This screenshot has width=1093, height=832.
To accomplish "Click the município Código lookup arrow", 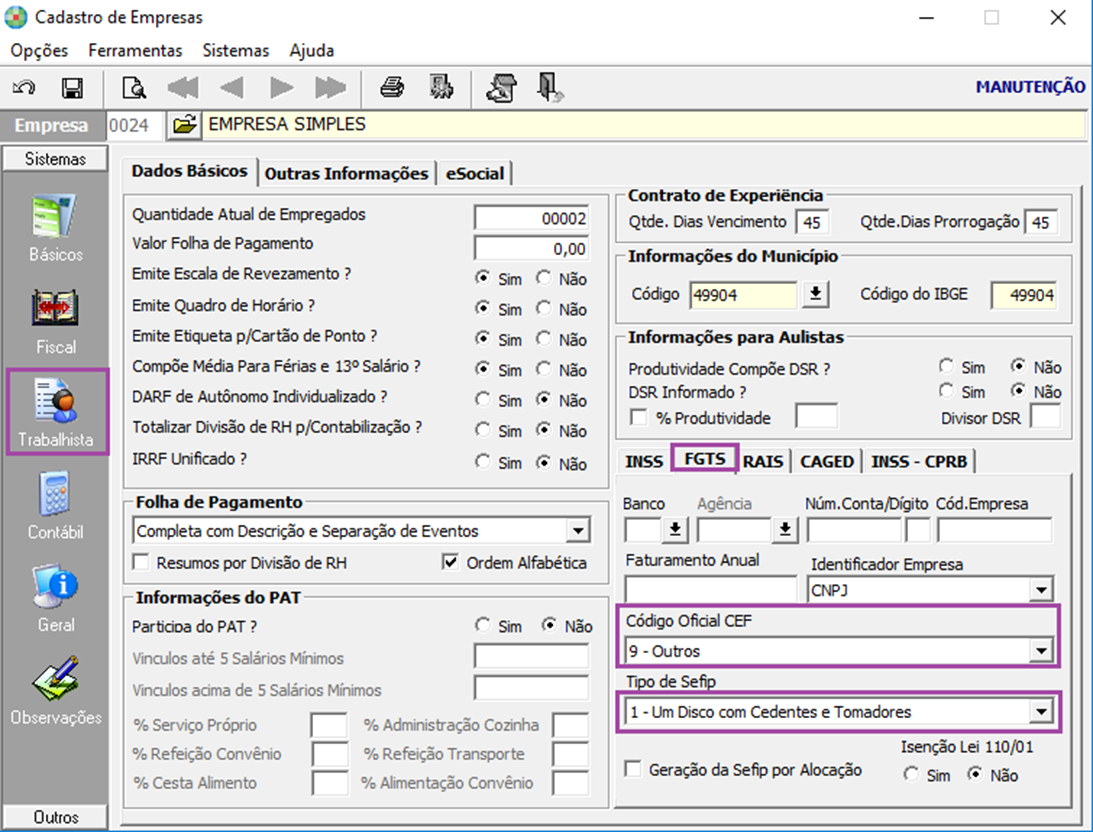I will pyautogui.click(x=815, y=295).
